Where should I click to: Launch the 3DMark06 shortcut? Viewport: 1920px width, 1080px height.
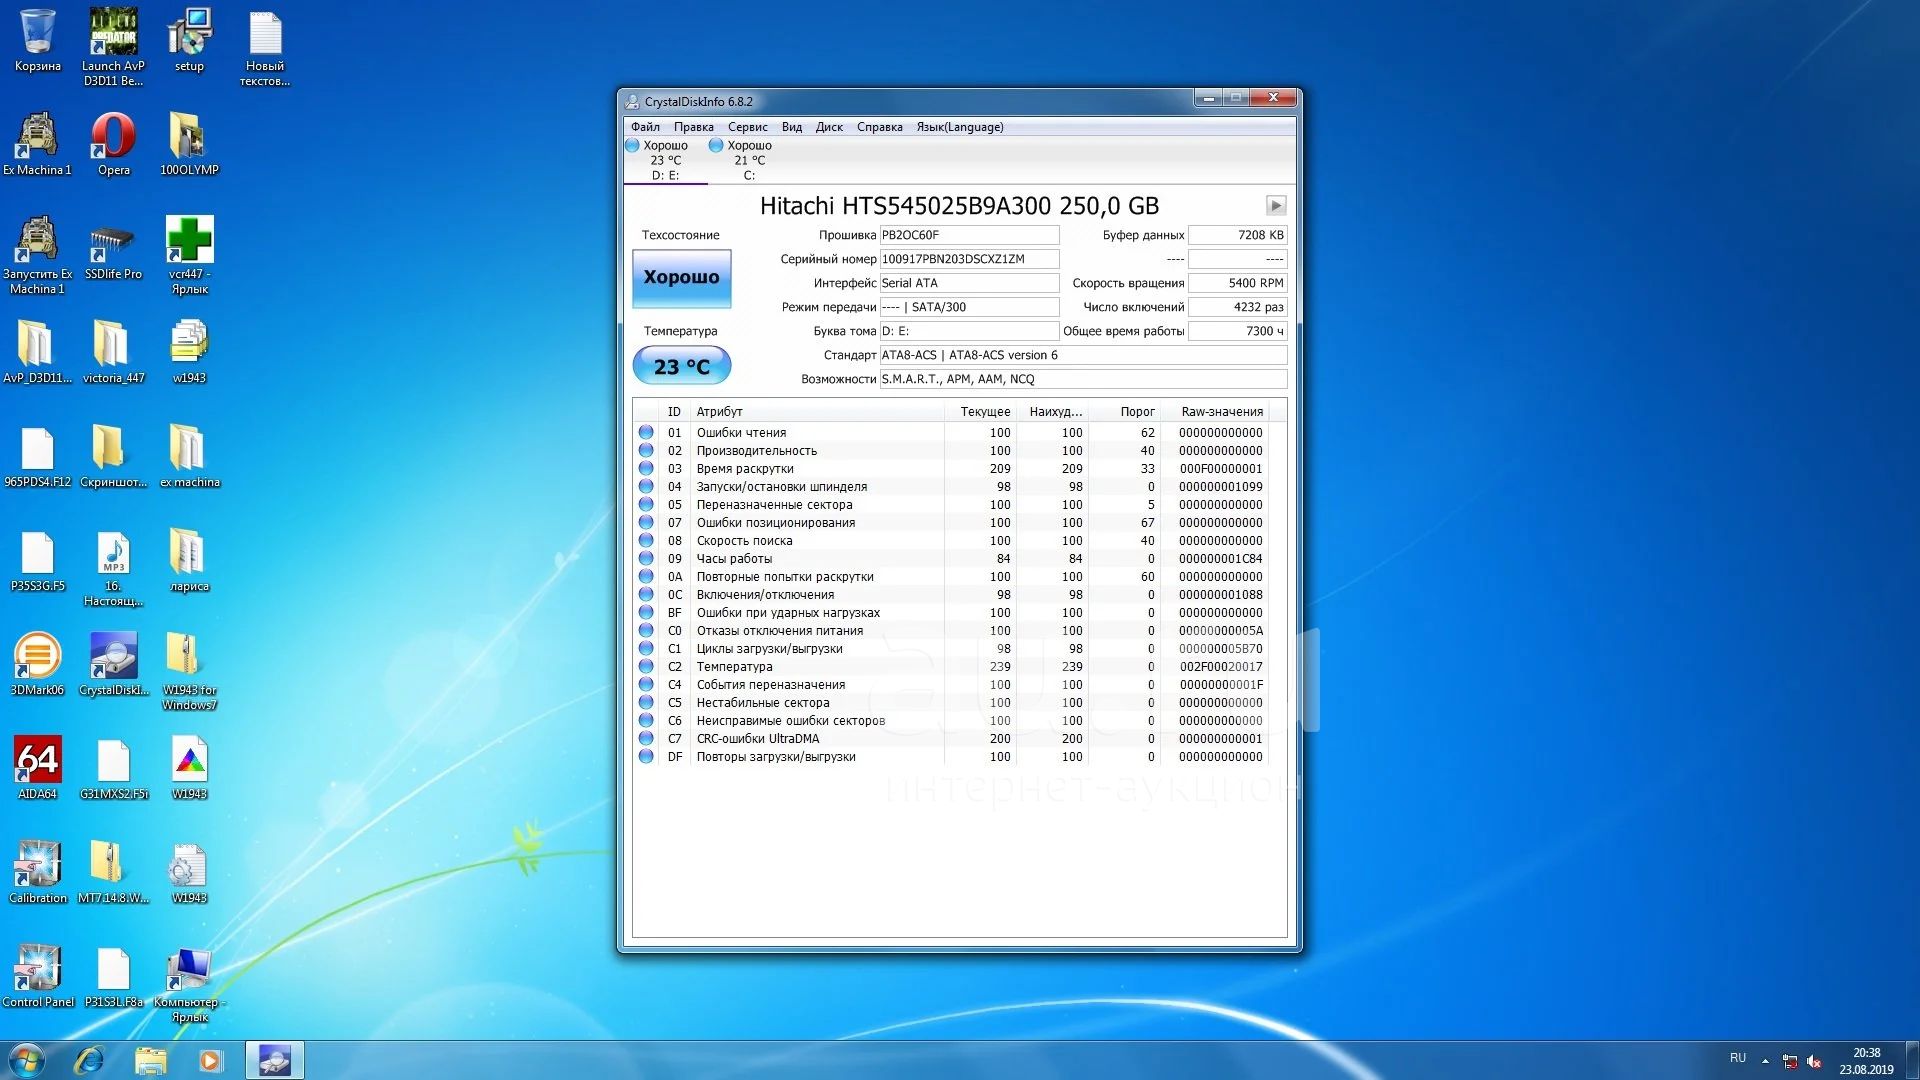(x=37, y=664)
